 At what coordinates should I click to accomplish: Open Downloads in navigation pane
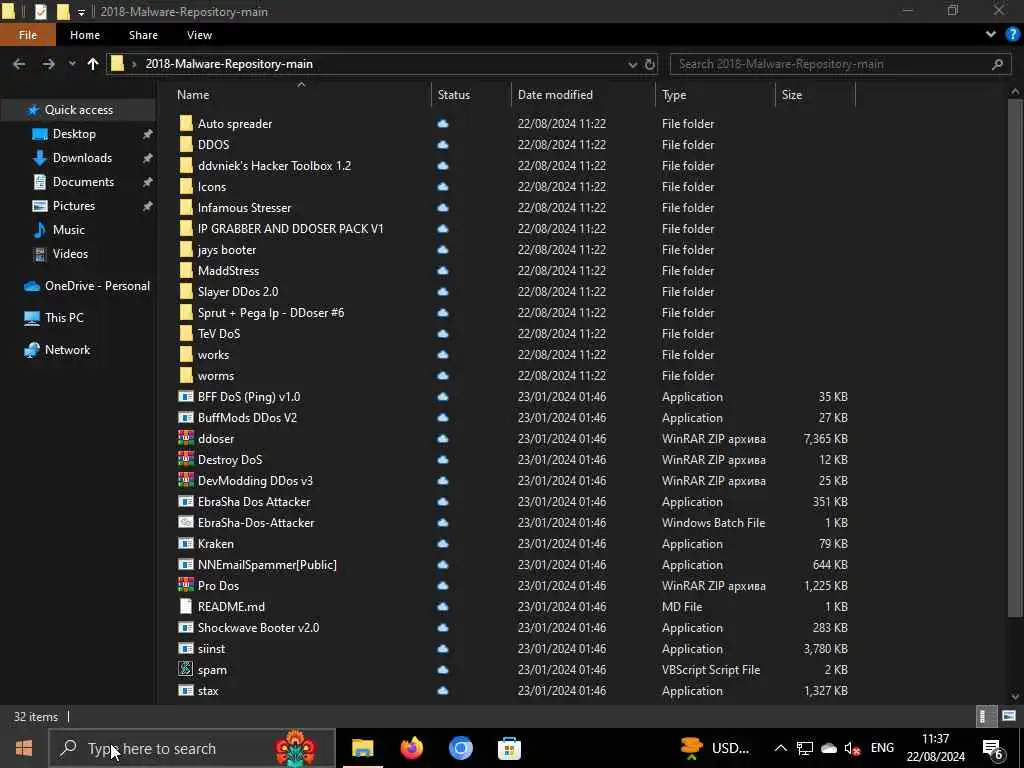82,158
